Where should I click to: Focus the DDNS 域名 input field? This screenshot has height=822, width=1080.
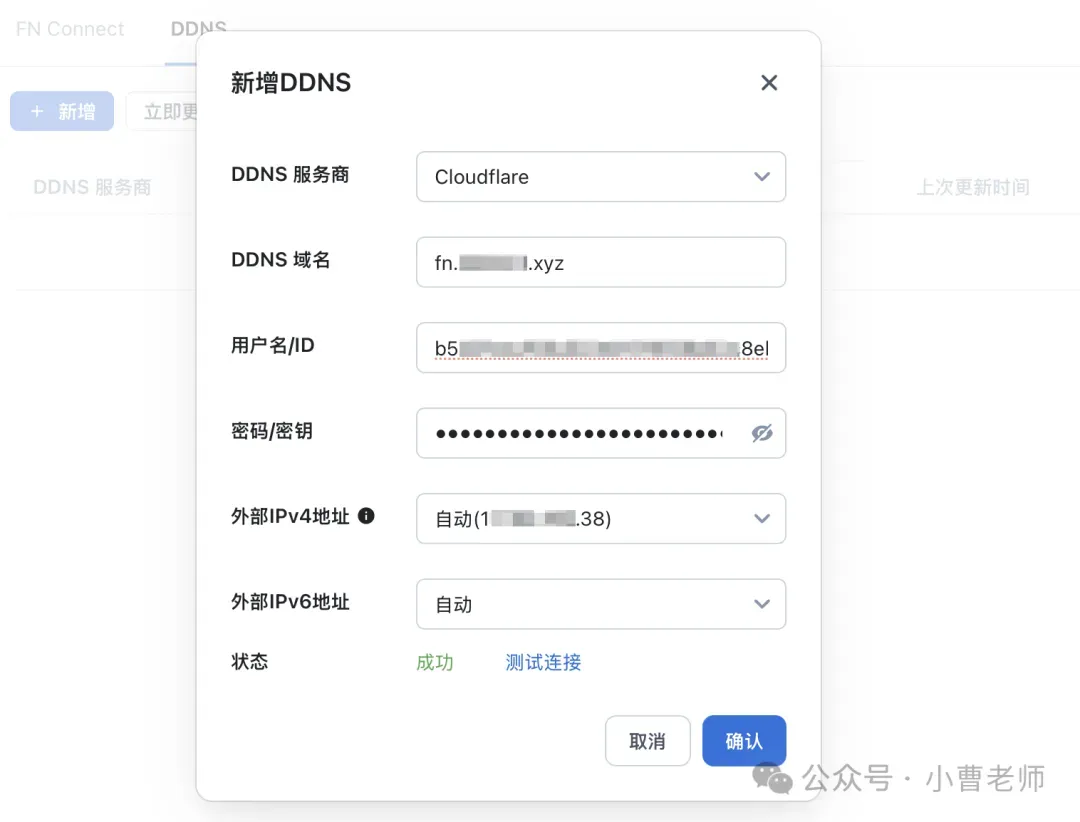[x=600, y=262]
